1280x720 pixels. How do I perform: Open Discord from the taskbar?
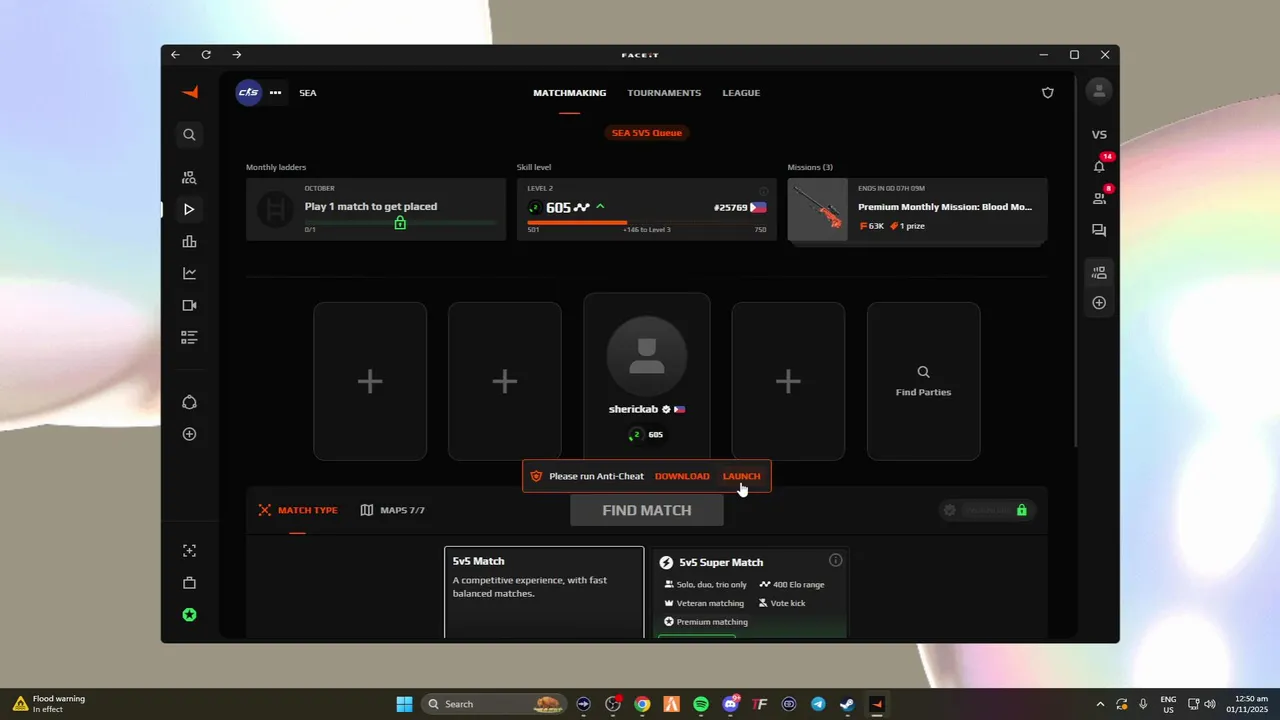(x=731, y=704)
